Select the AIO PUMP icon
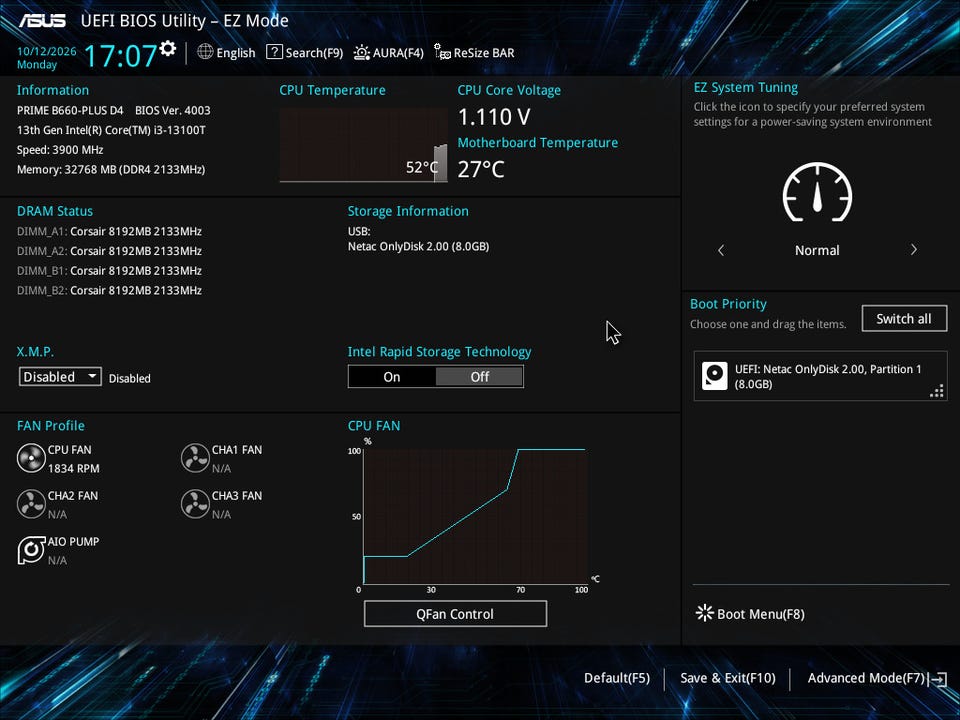The width and height of the screenshot is (960, 720). [31, 550]
